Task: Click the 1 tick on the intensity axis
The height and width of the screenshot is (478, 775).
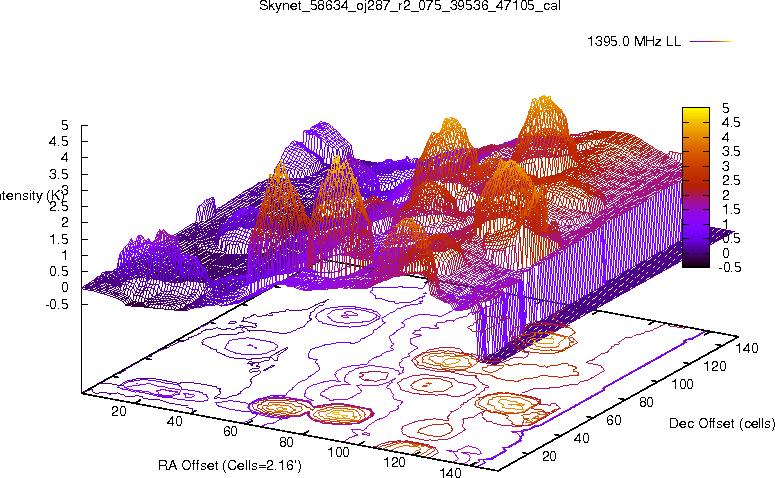Action: tap(65, 255)
